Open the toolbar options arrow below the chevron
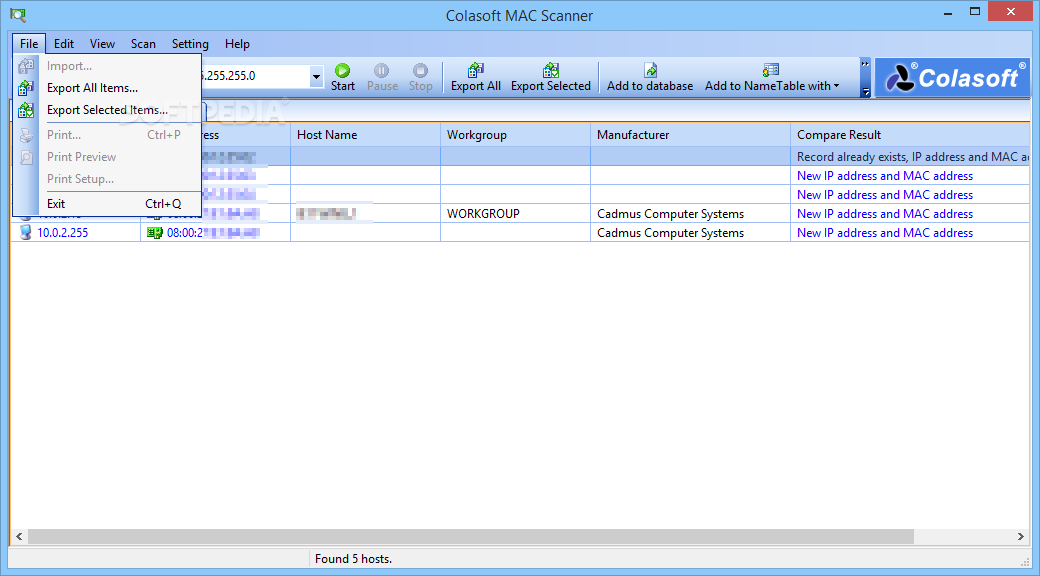1040x576 pixels. pyautogui.click(x=865, y=92)
